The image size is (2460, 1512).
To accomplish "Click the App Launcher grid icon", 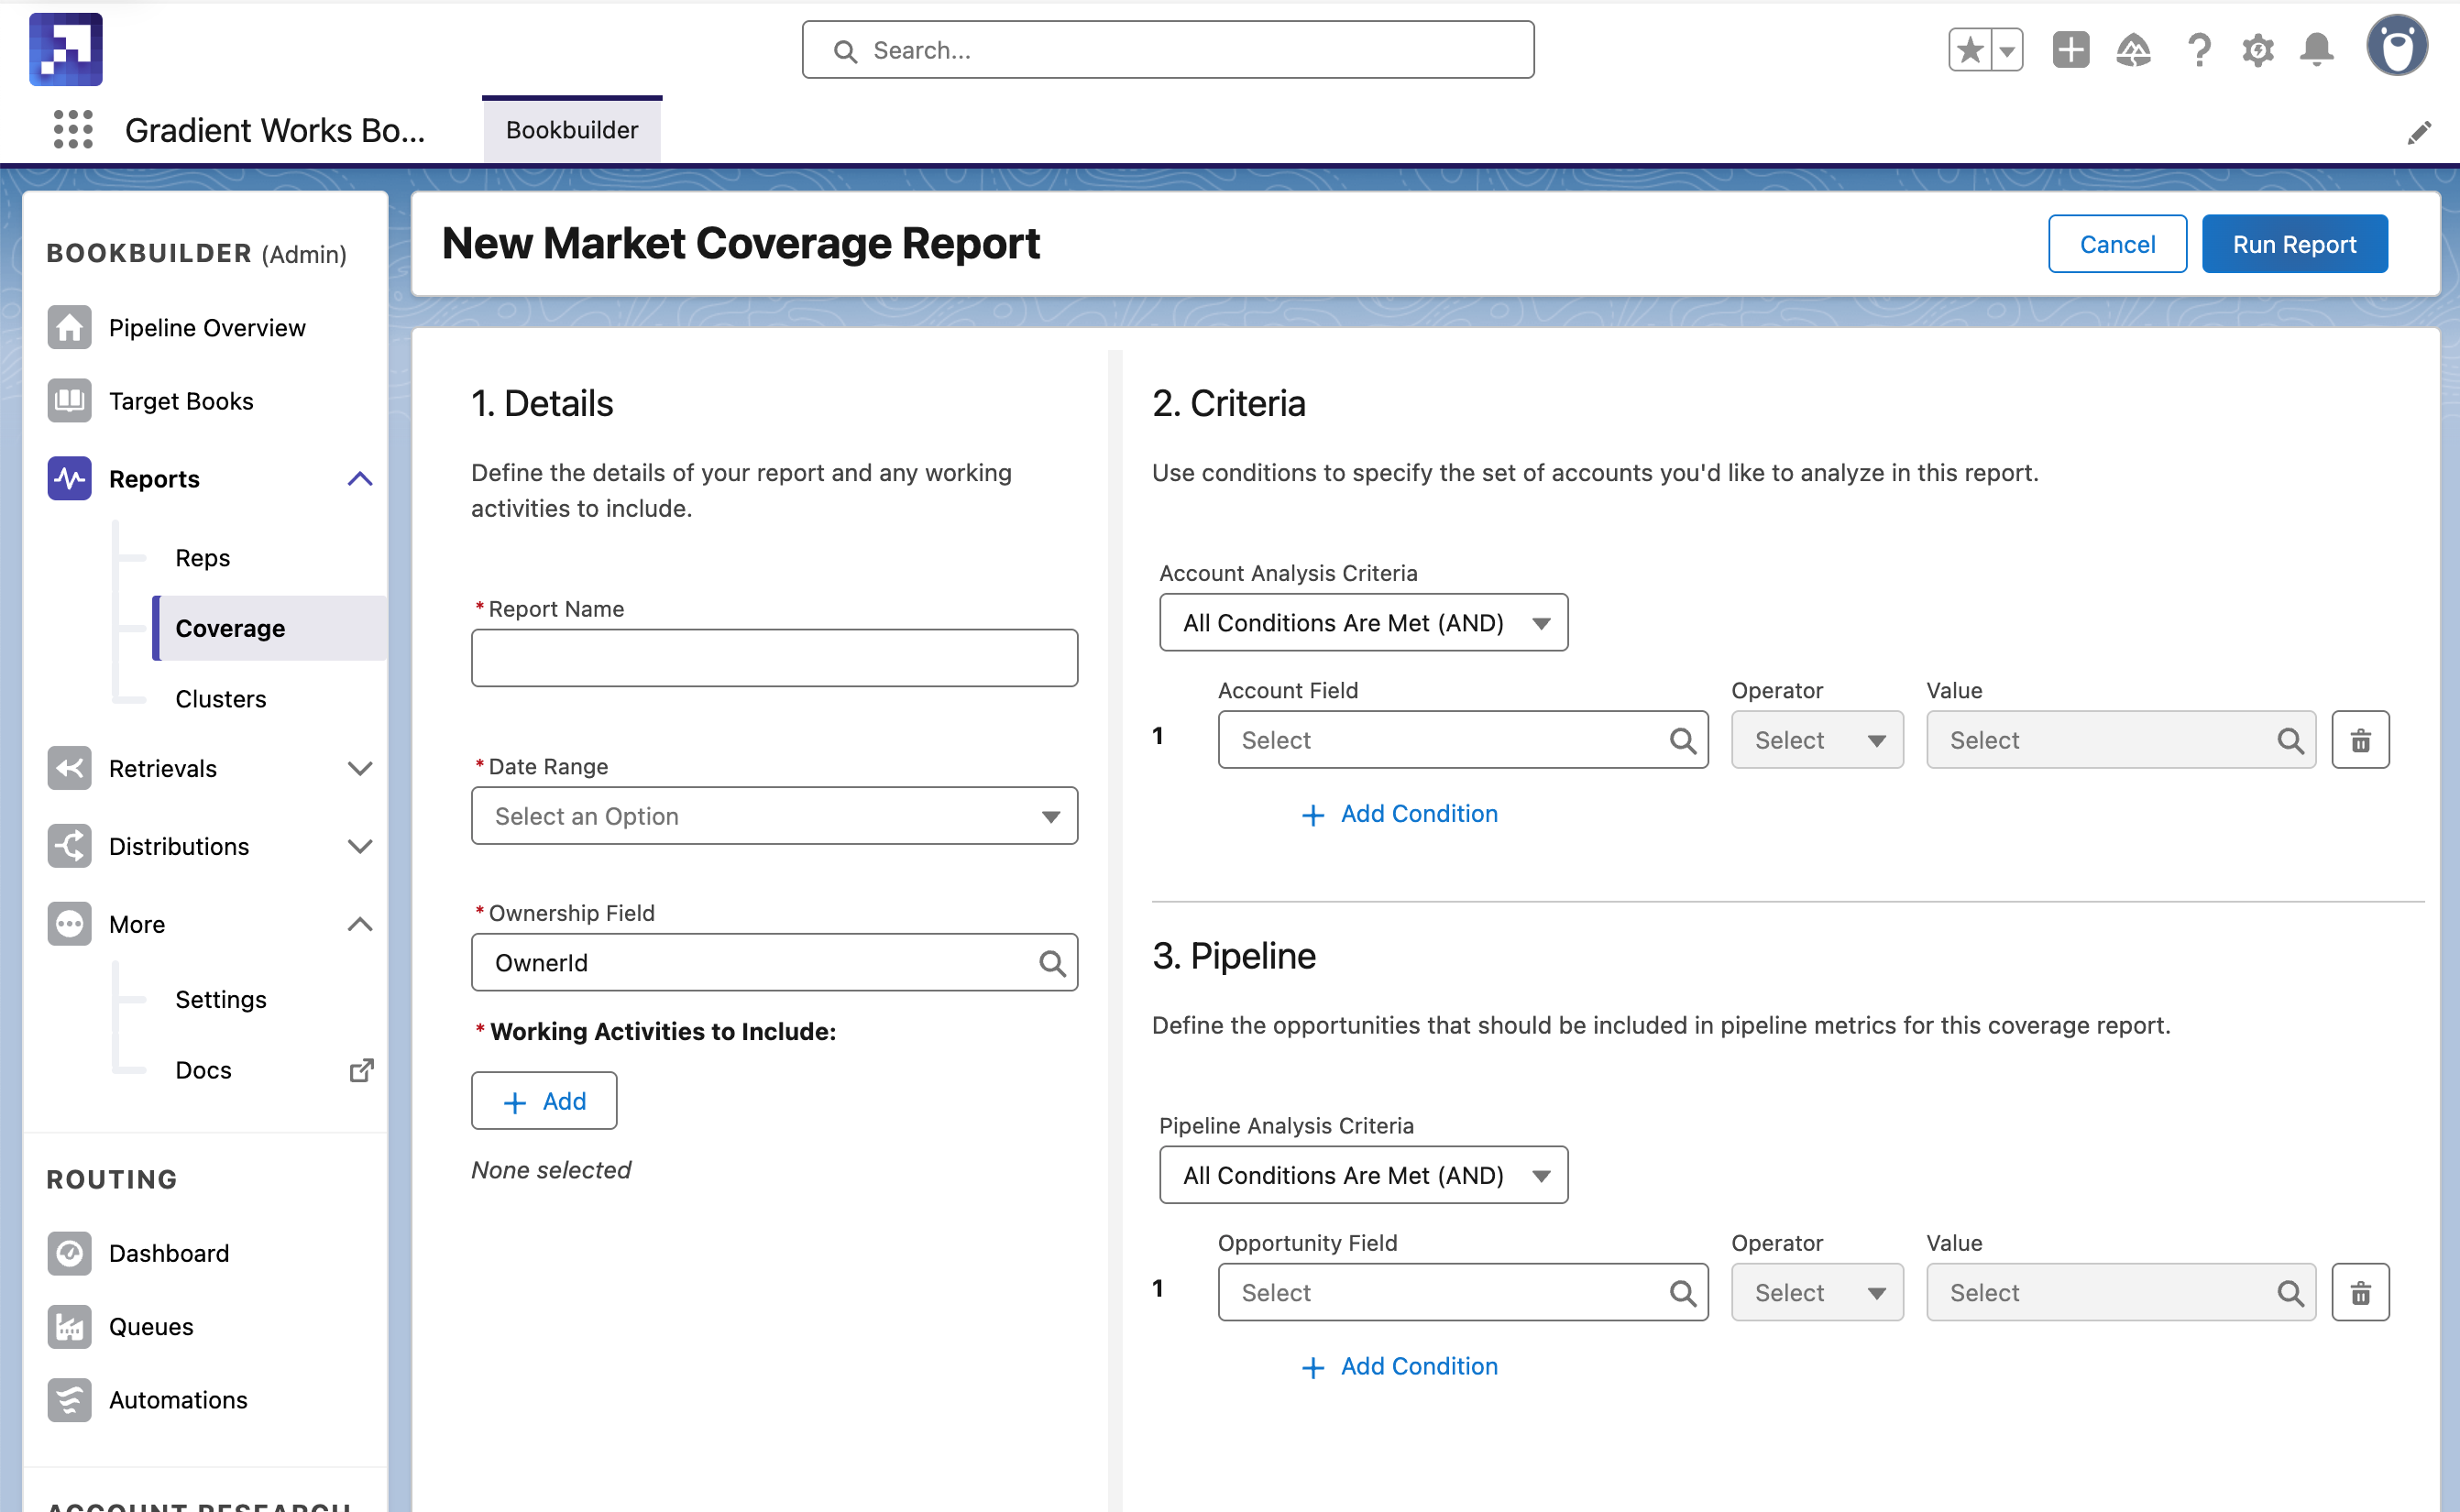I will pyautogui.click(x=72, y=130).
